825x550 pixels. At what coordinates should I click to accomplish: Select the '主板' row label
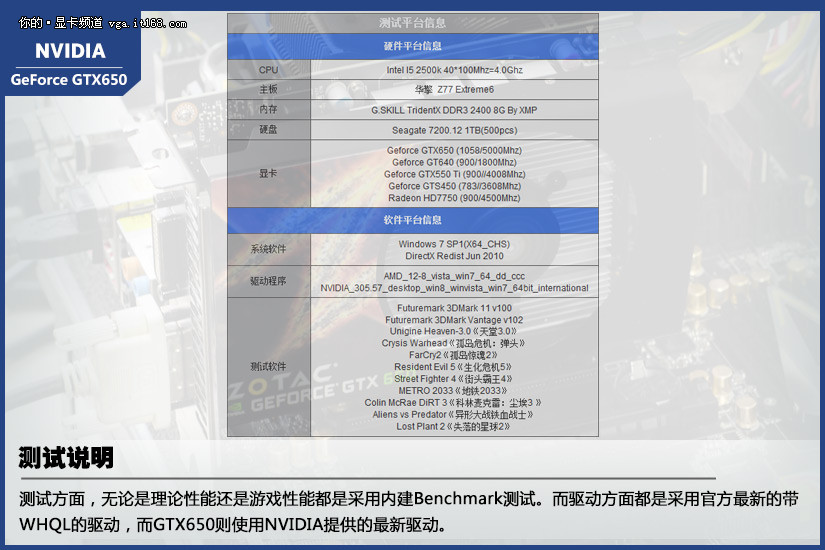(x=268, y=89)
